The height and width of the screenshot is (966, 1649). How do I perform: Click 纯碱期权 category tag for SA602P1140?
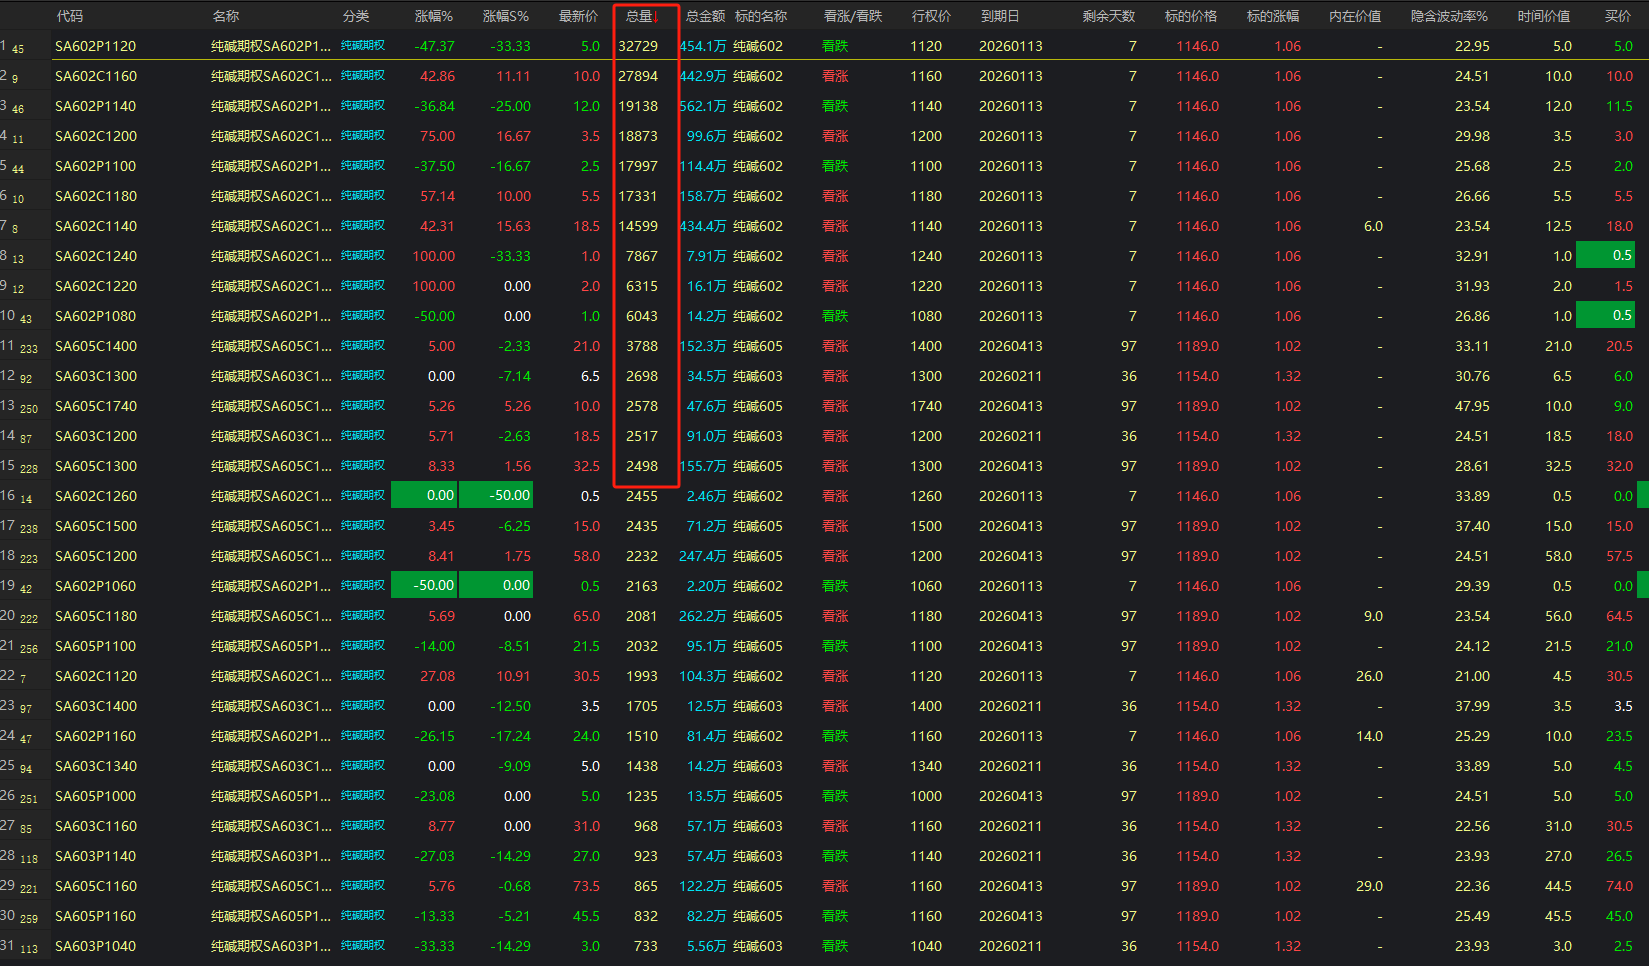click(362, 106)
